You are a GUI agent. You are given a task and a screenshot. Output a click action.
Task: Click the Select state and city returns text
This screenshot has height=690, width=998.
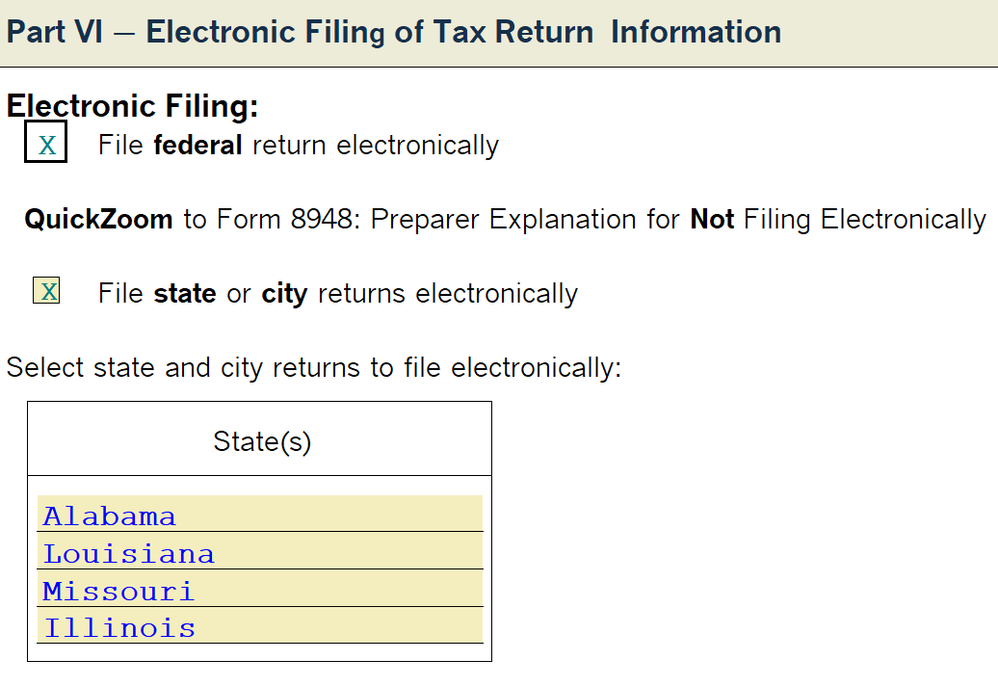(313, 367)
